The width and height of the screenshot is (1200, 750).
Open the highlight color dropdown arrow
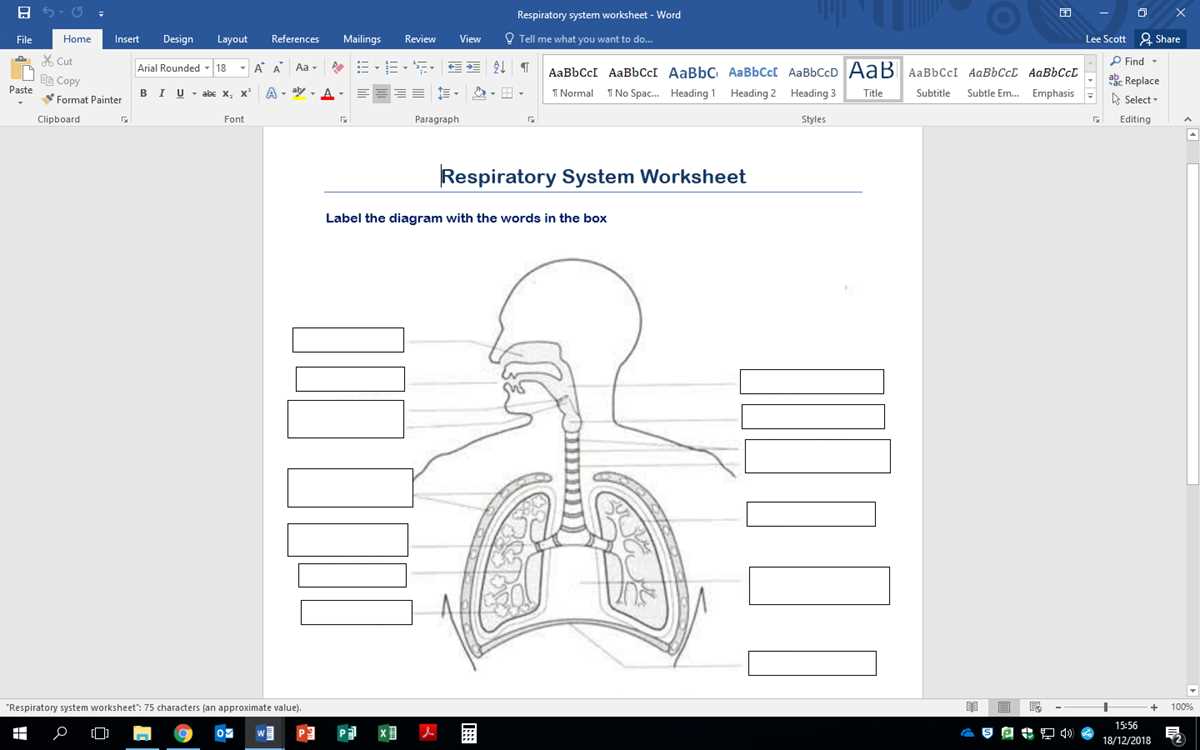coord(313,93)
